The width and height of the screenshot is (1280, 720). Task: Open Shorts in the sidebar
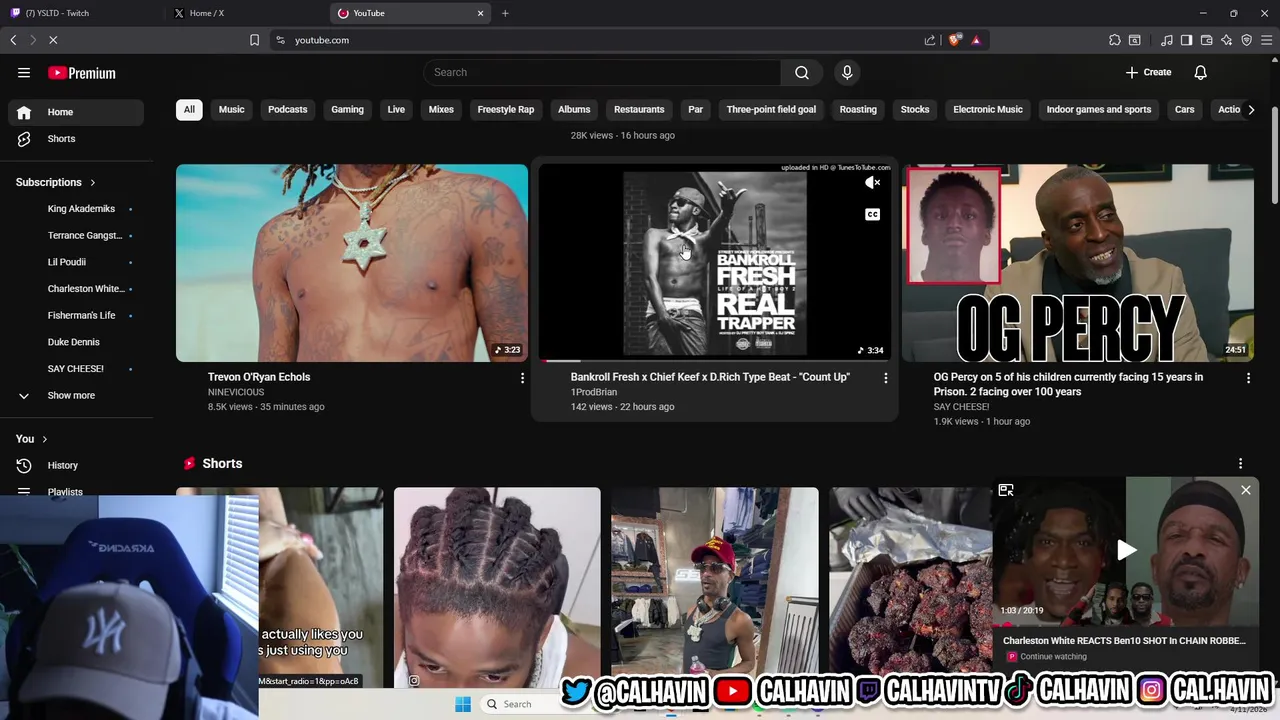pos(76,139)
